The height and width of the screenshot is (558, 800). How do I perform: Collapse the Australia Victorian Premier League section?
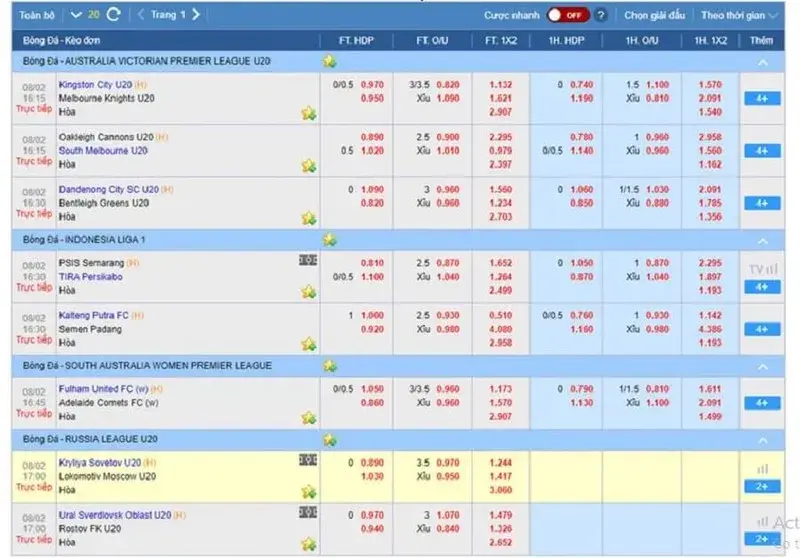(762, 62)
